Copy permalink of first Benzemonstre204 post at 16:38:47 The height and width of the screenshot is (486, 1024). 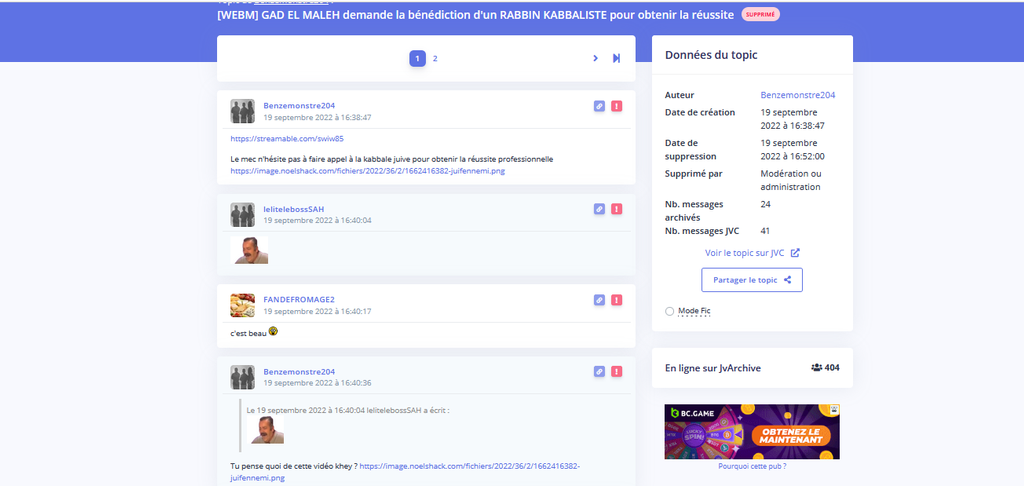(x=599, y=106)
